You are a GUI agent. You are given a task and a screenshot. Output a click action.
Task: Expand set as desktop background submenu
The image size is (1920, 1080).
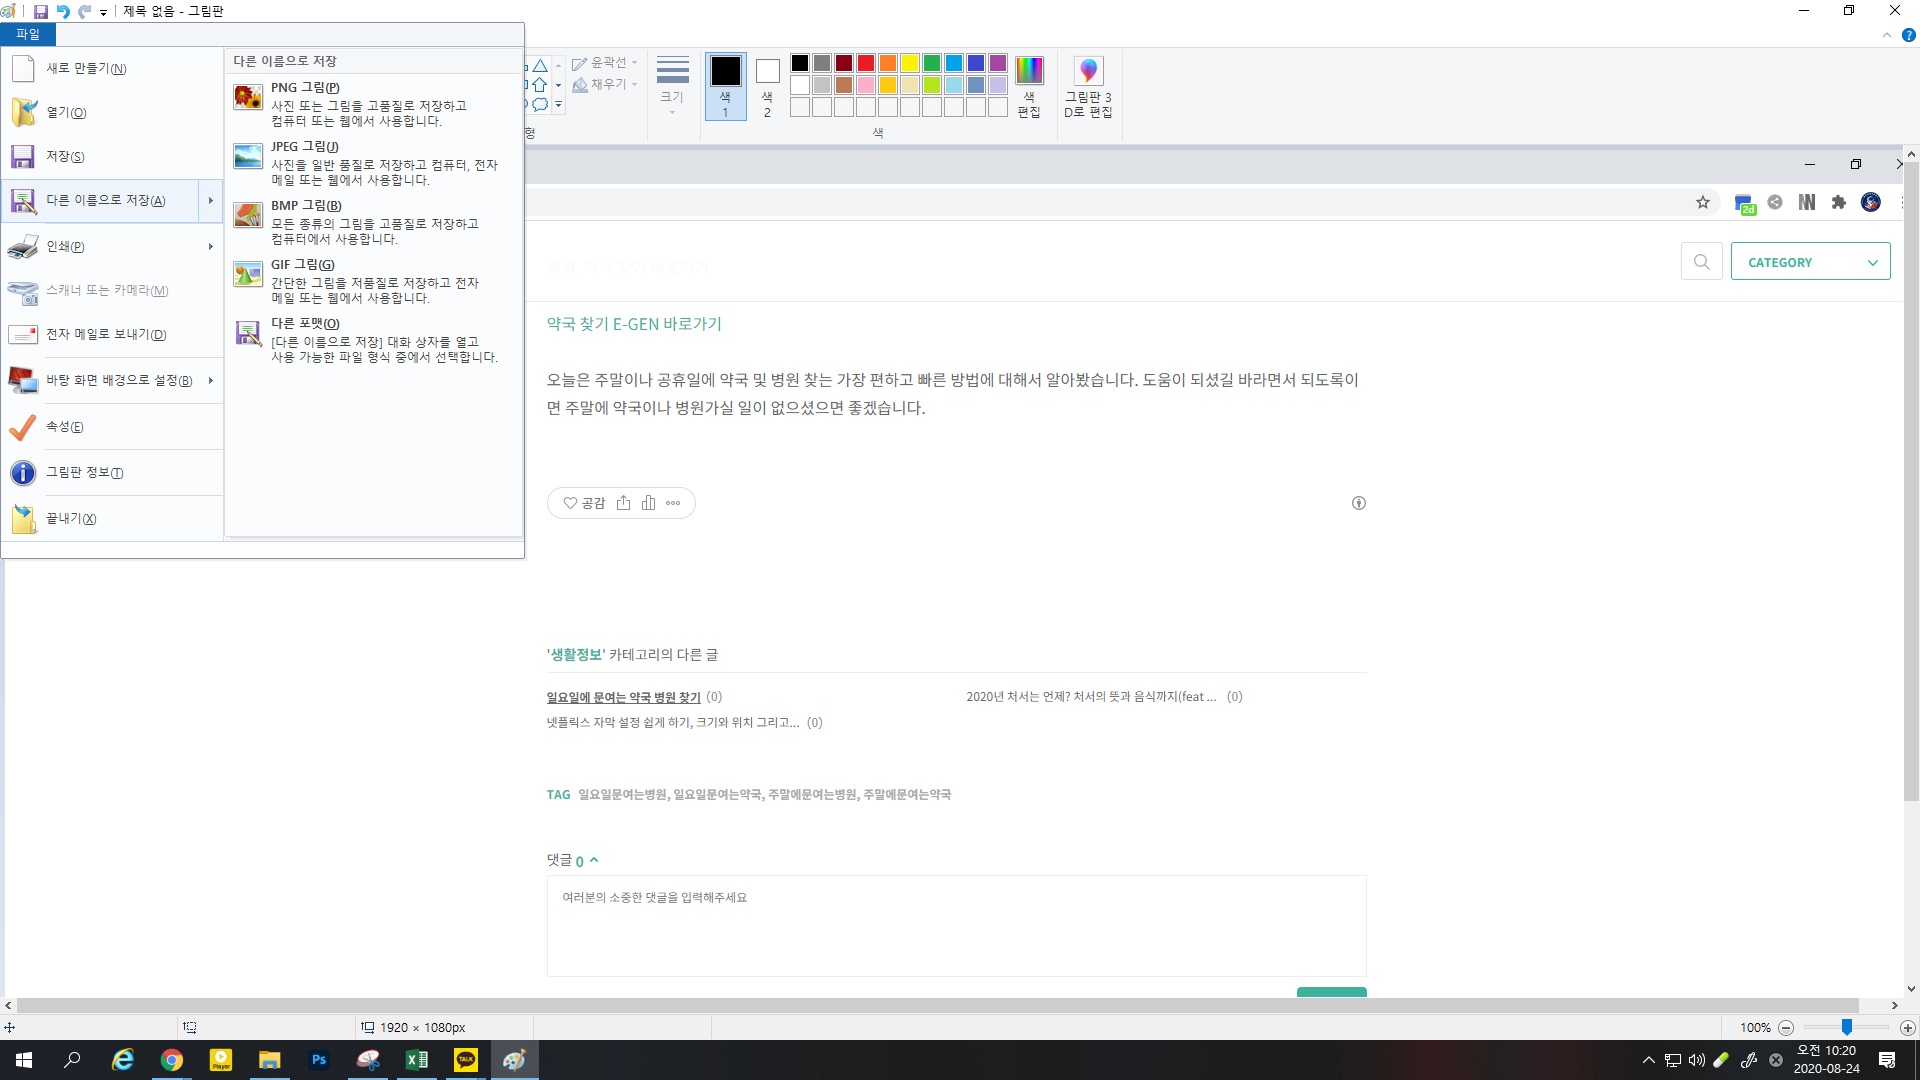210,380
